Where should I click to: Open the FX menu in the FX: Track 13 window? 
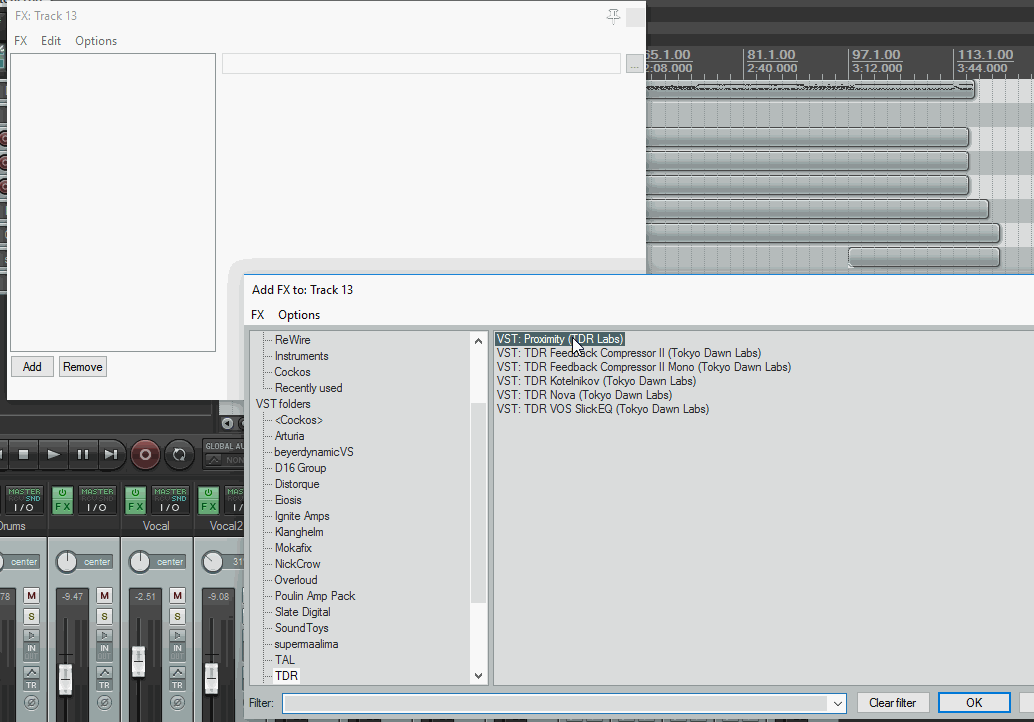(20, 41)
